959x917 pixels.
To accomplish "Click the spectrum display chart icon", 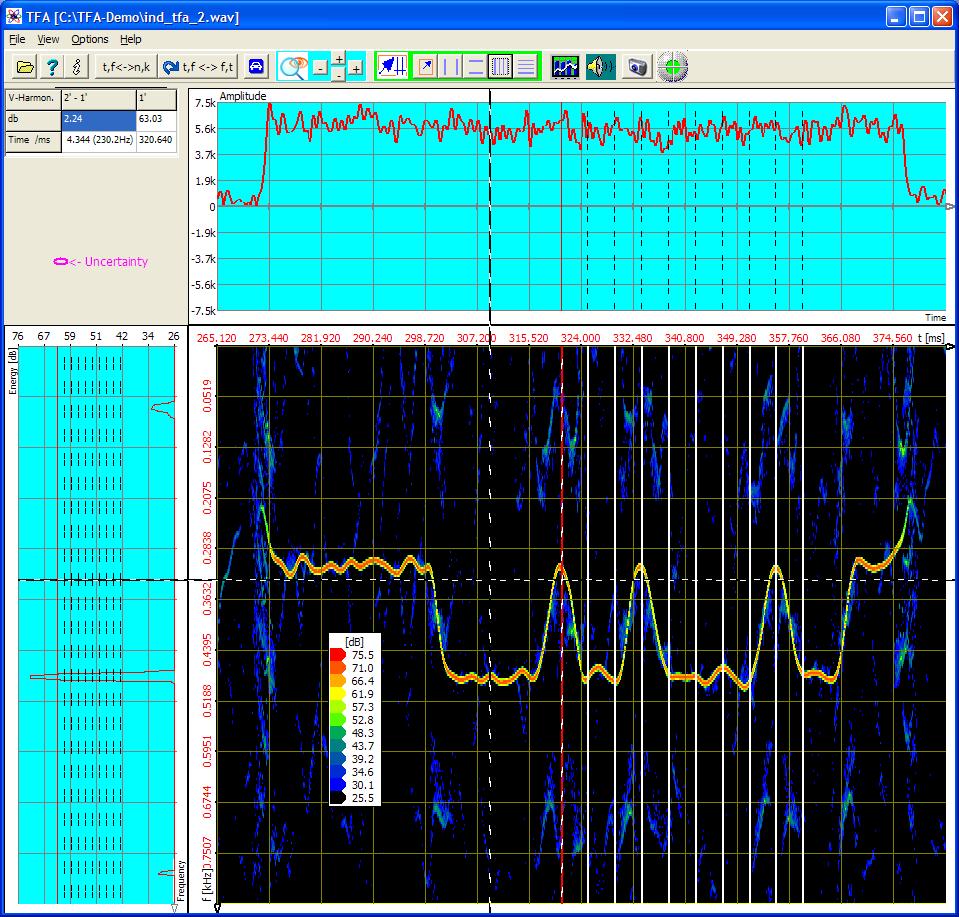I will (565, 67).
